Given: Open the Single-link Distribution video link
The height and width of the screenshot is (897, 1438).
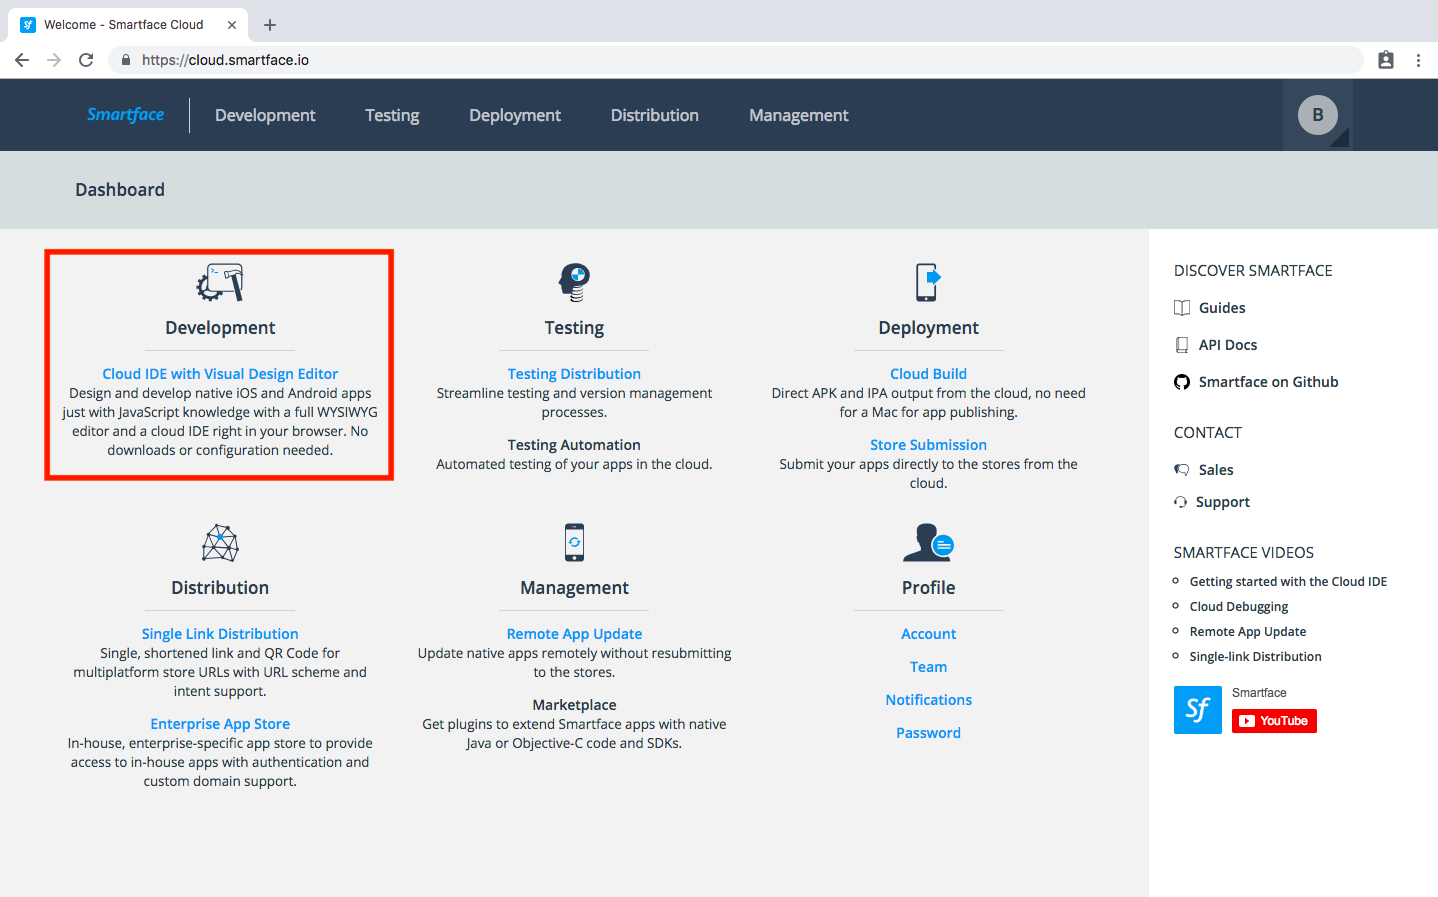Looking at the screenshot, I should point(1255,657).
